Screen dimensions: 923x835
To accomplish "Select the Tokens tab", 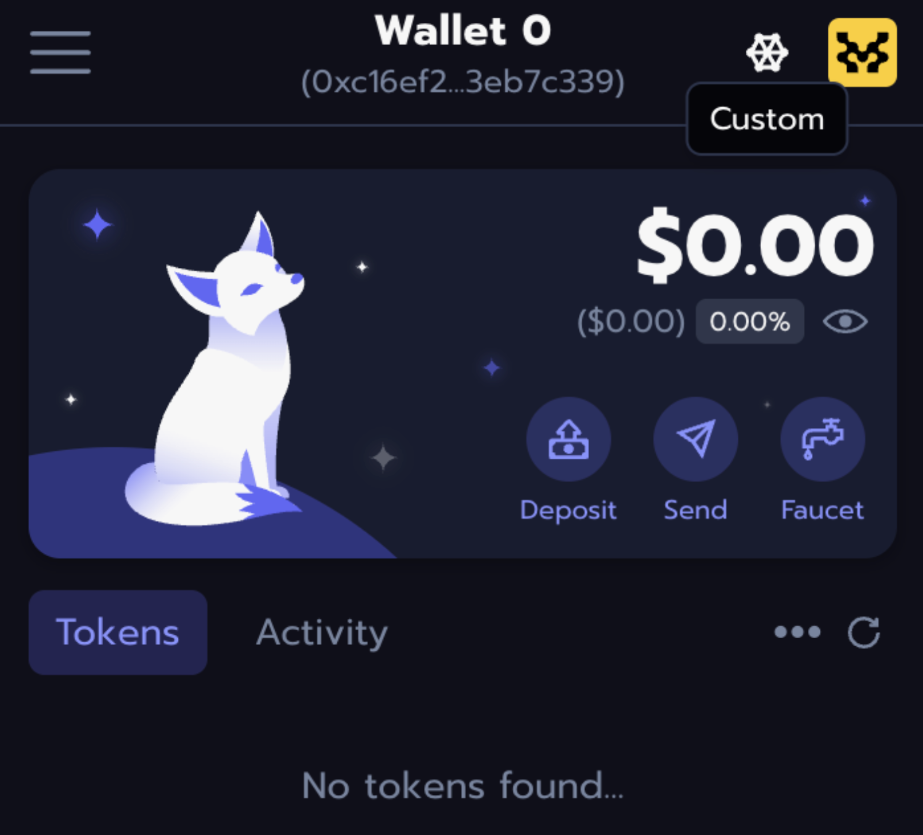I will coord(118,633).
